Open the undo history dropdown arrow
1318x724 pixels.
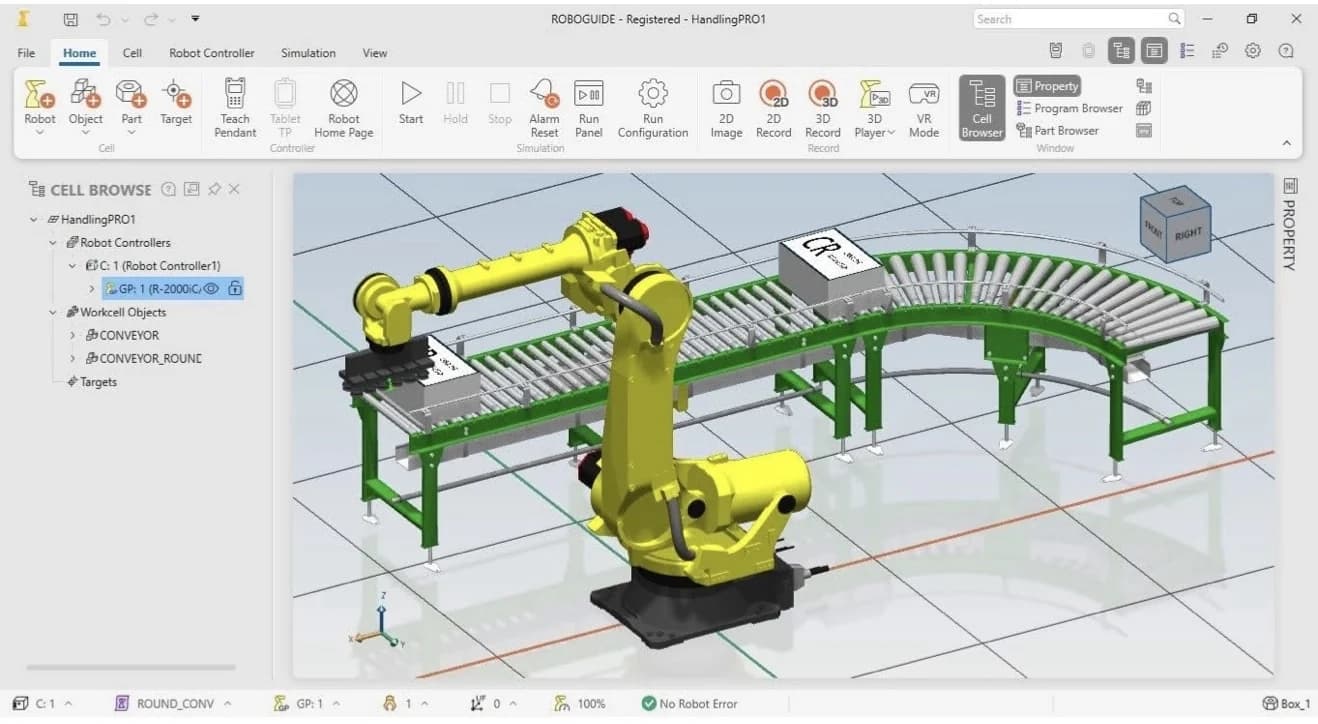124,19
